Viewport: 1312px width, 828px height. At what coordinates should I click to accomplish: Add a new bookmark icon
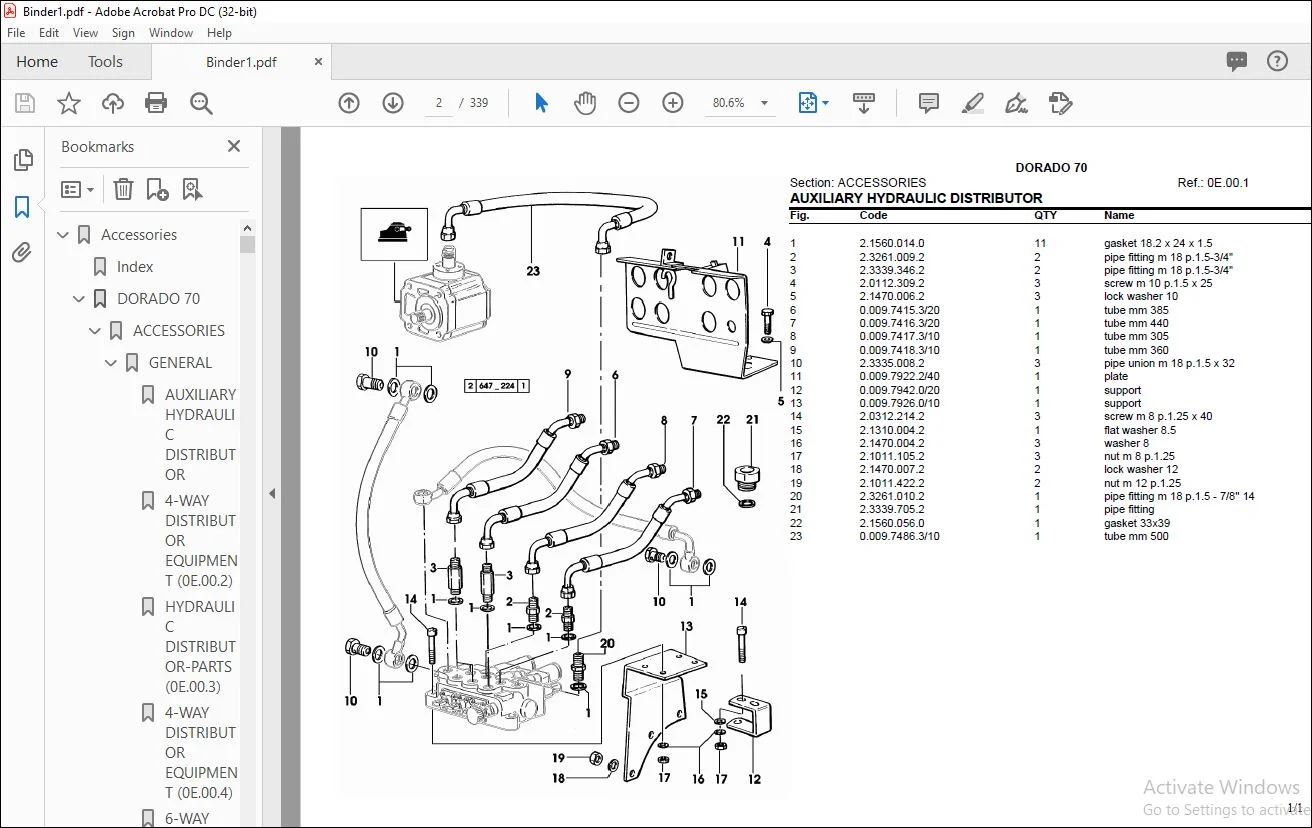(158, 189)
